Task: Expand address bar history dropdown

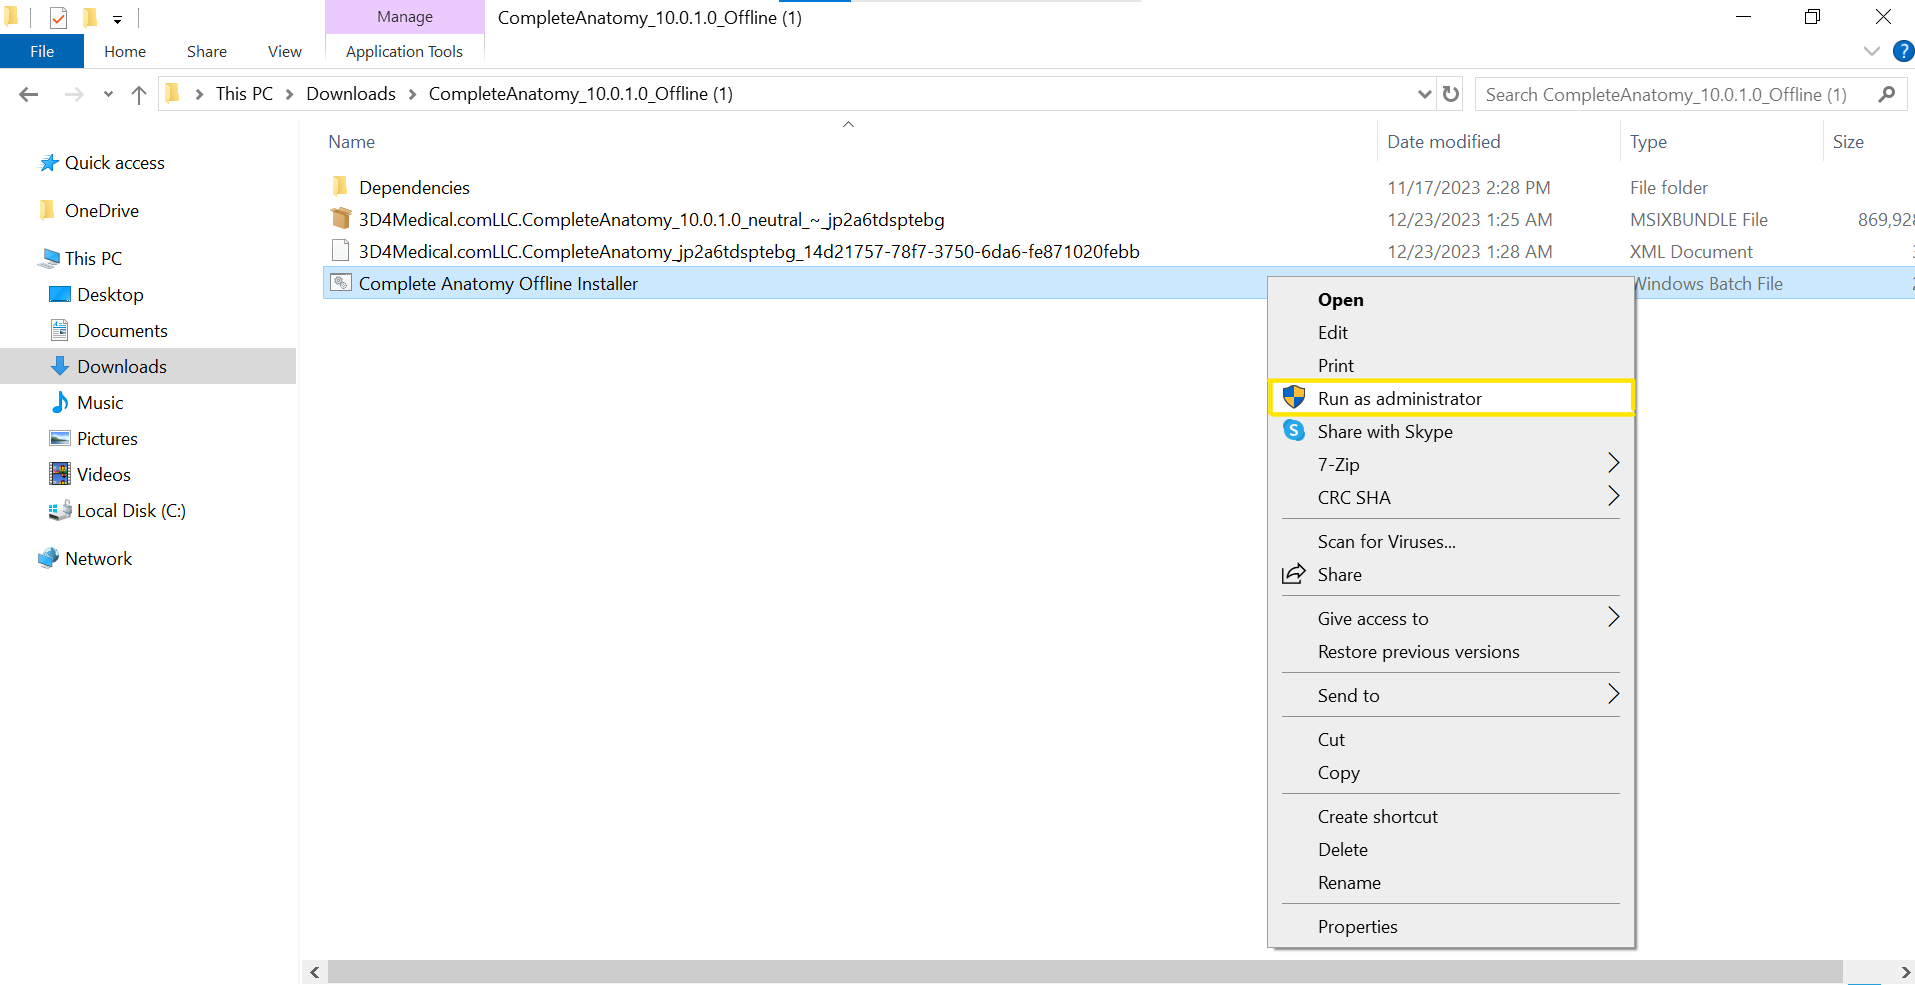Action: point(1425,94)
